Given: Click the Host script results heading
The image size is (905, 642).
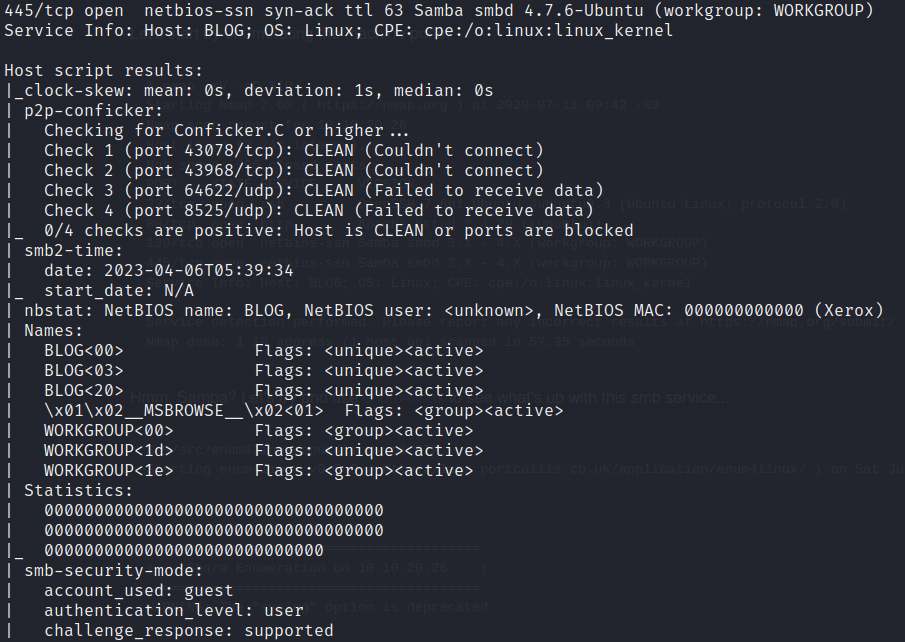Looking at the screenshot, I should (x=104, y=70).
